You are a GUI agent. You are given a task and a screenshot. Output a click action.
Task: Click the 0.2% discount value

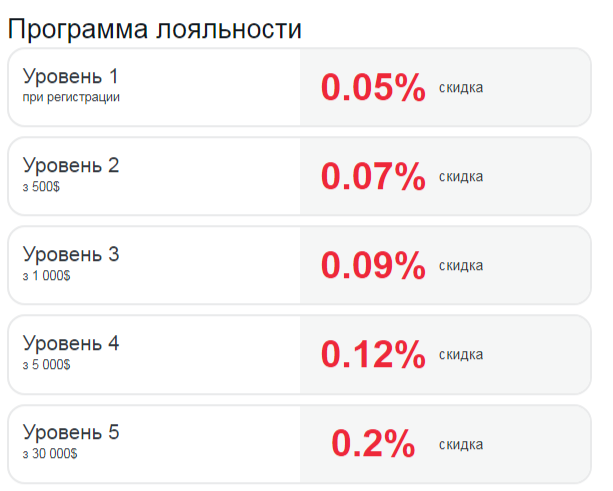(373, 443)
